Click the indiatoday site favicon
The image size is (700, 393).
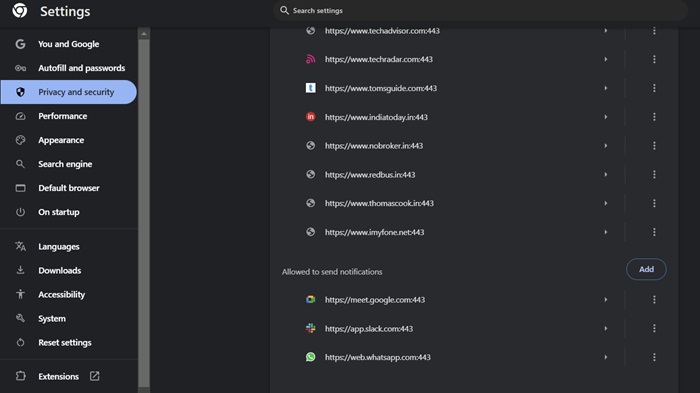(310, 117)
